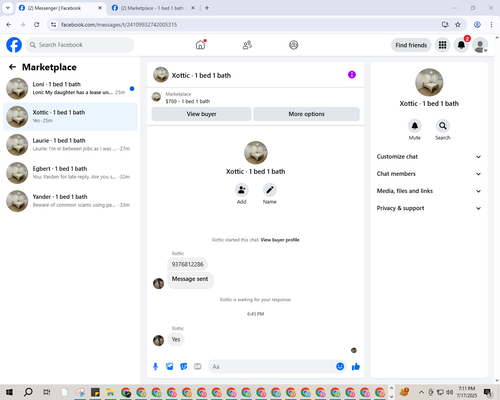Viewport: 500px width, 400px height.
Task: Click the More options button
Action: 306,114
